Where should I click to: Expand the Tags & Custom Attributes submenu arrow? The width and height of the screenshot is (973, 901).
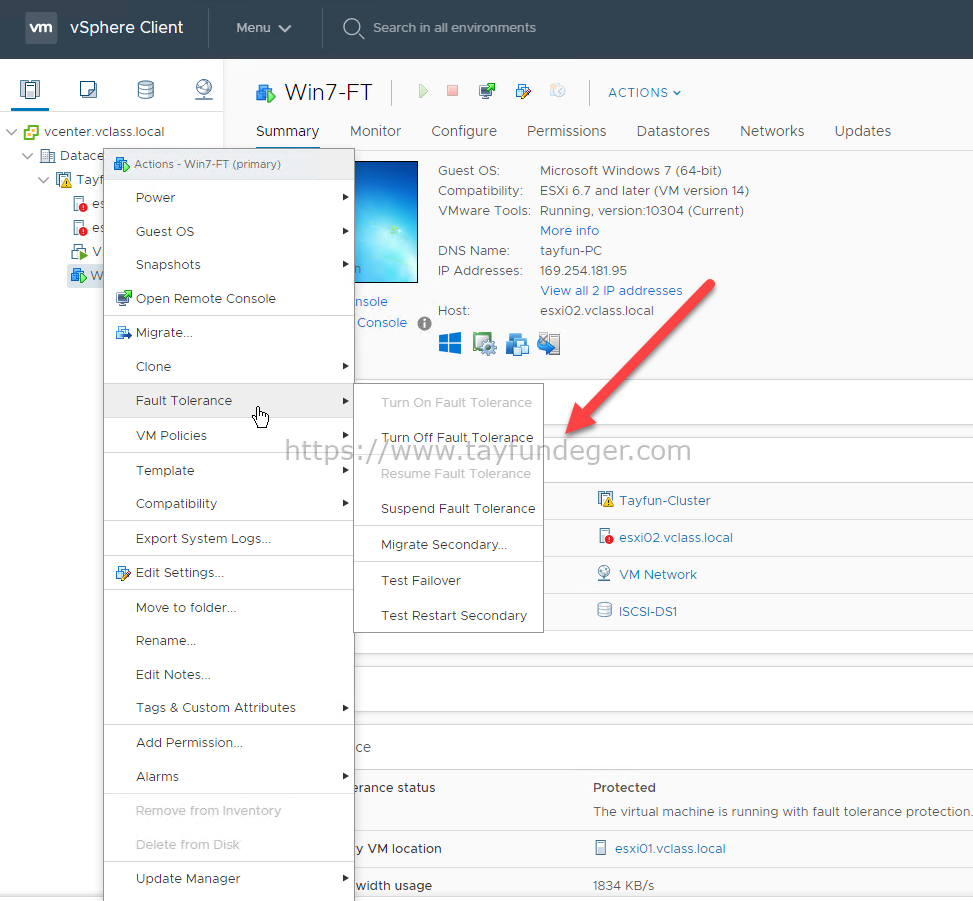tap(345, 708)
